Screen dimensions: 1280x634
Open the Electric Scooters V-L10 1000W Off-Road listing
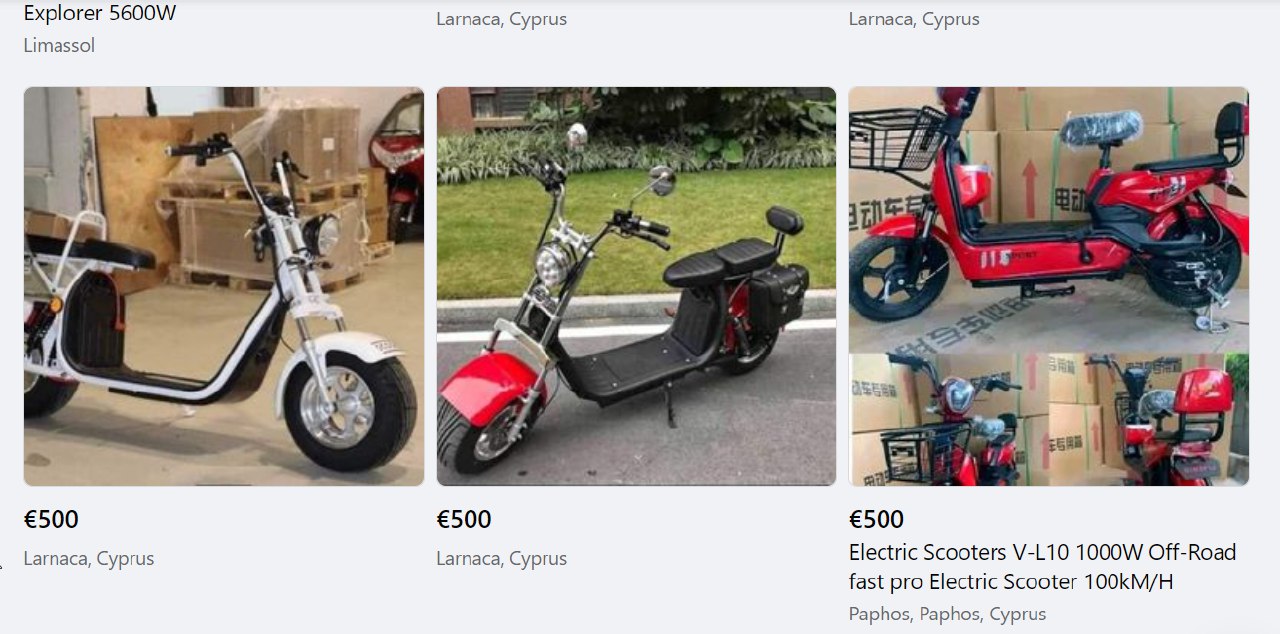(x=1042, y=566)
